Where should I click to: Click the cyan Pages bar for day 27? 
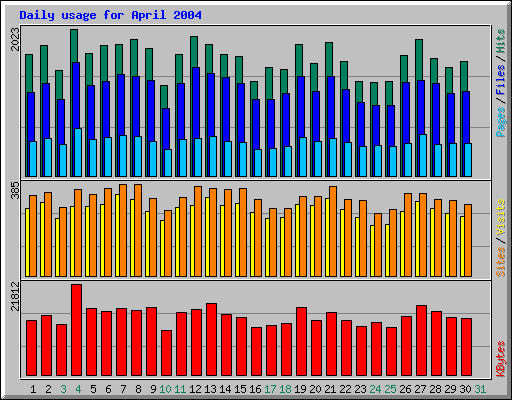423,155
